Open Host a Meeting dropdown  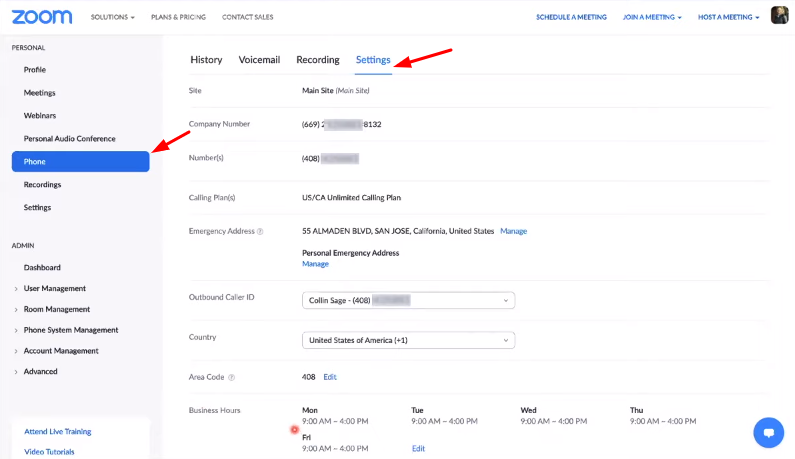729,17
